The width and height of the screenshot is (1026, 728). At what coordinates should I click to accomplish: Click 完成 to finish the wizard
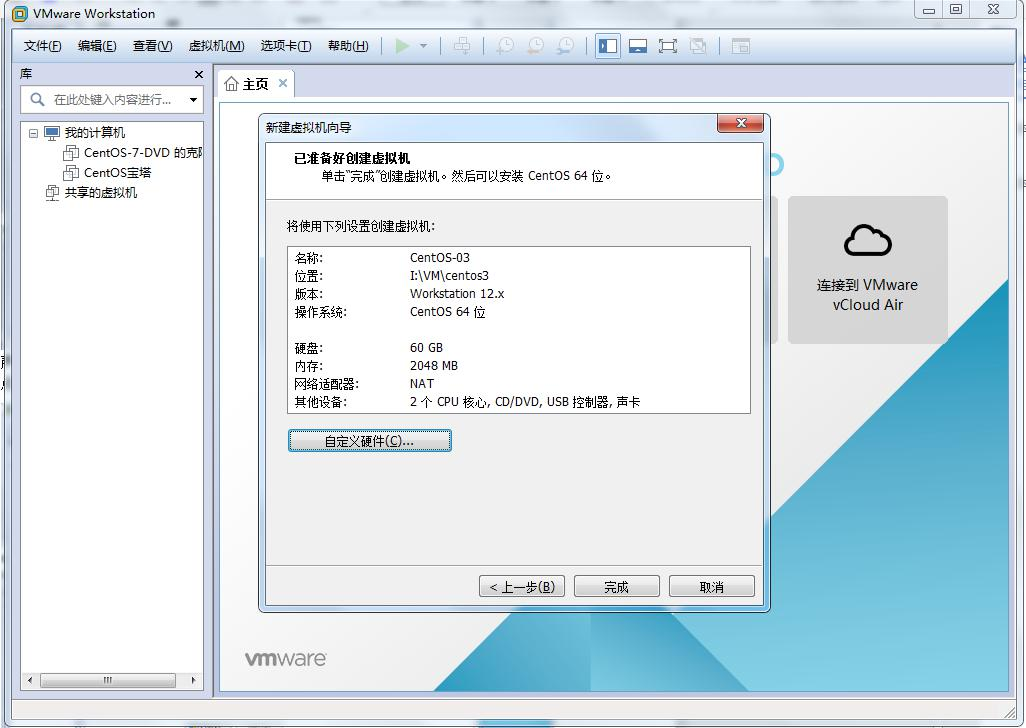[x=616, y=587]
